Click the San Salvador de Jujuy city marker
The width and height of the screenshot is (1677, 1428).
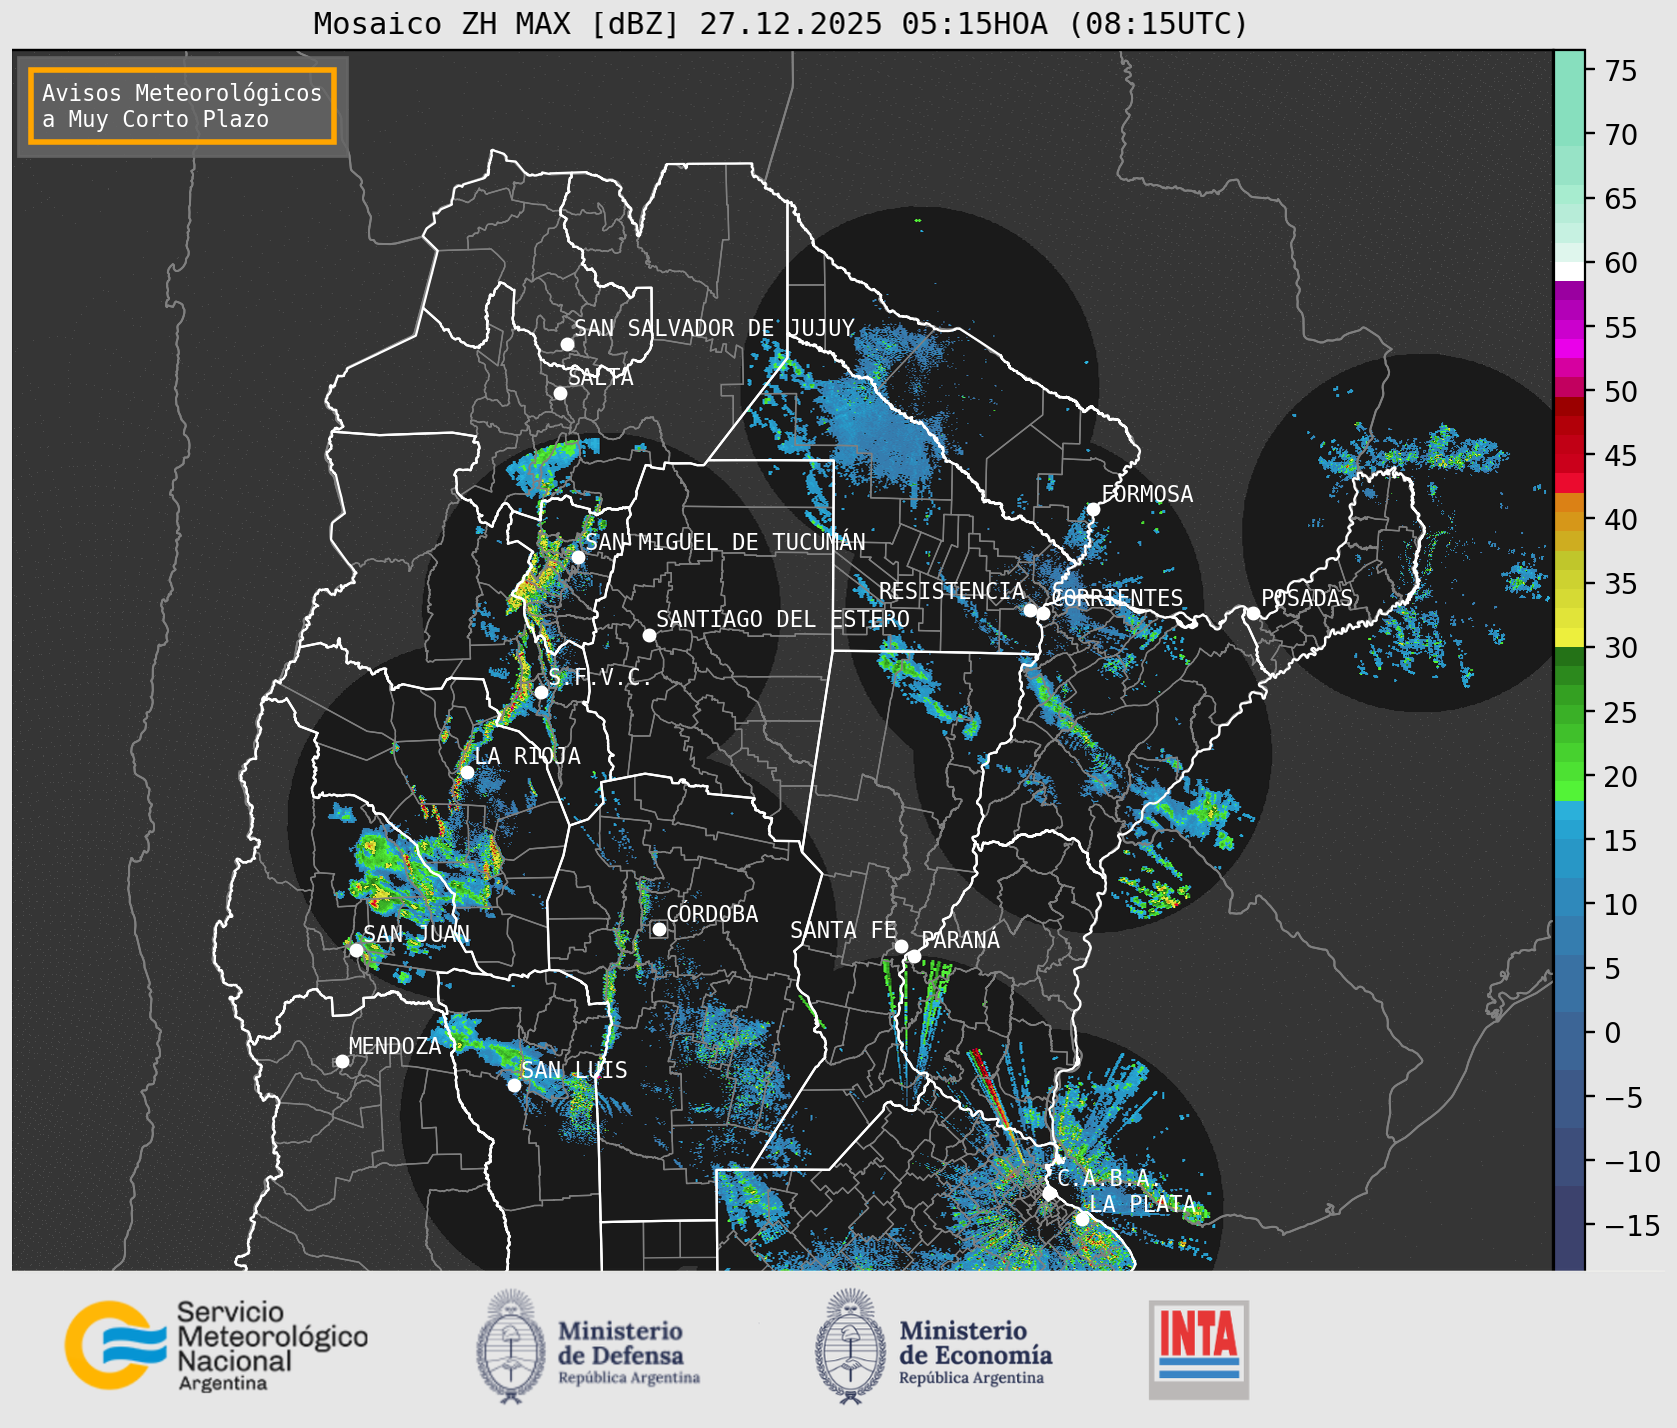[x=567, y=344]
